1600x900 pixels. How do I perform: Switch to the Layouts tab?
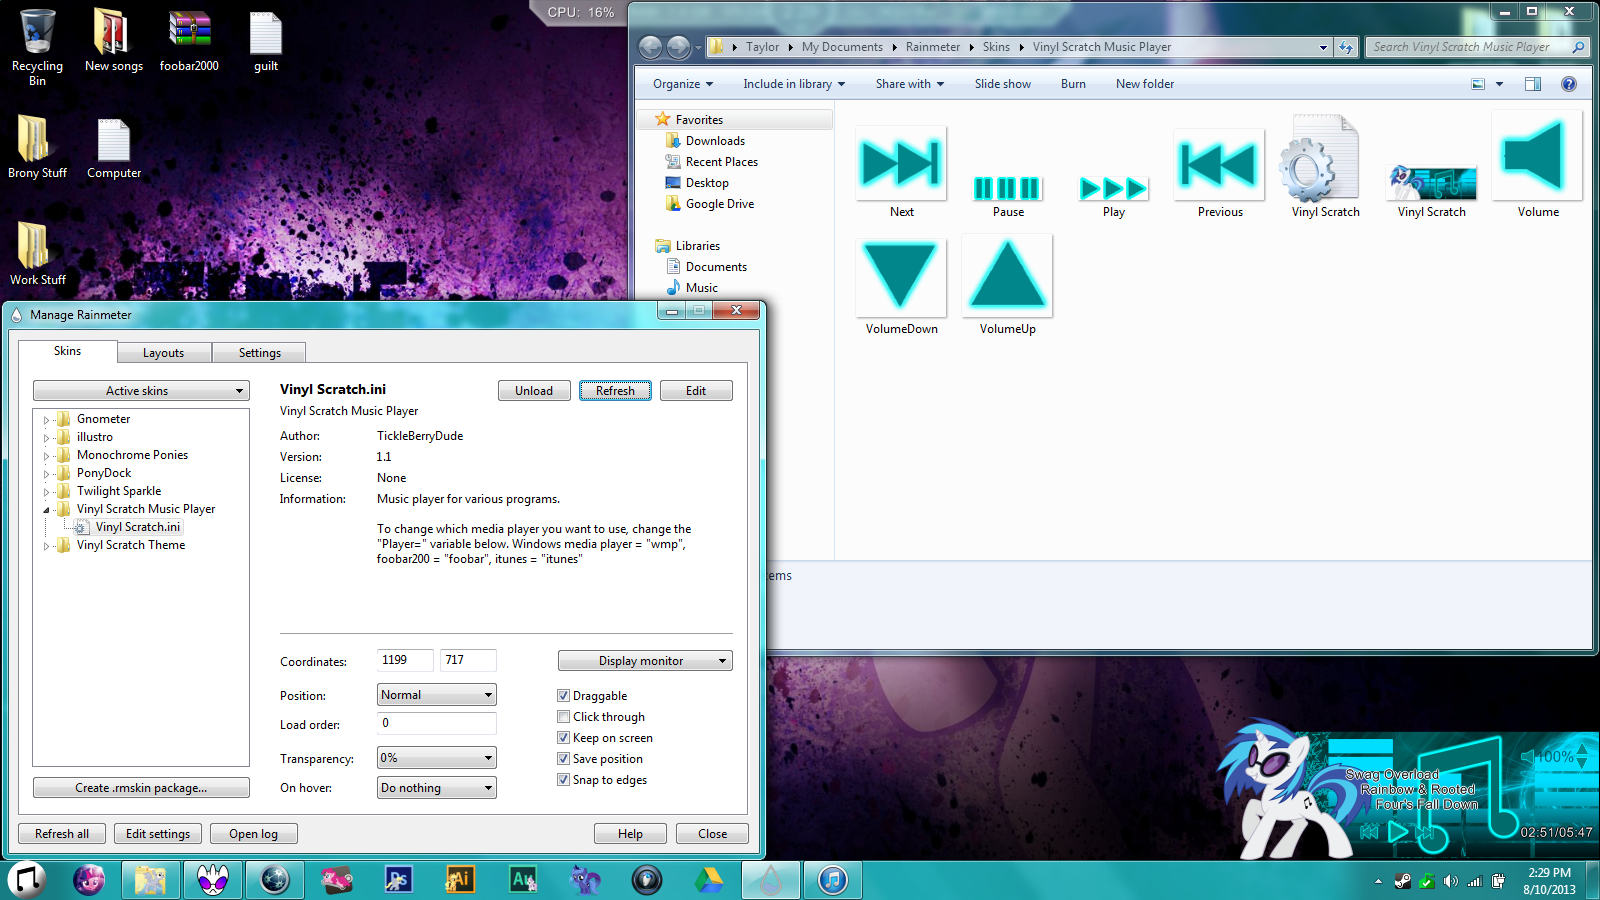(x=163, y=353)
